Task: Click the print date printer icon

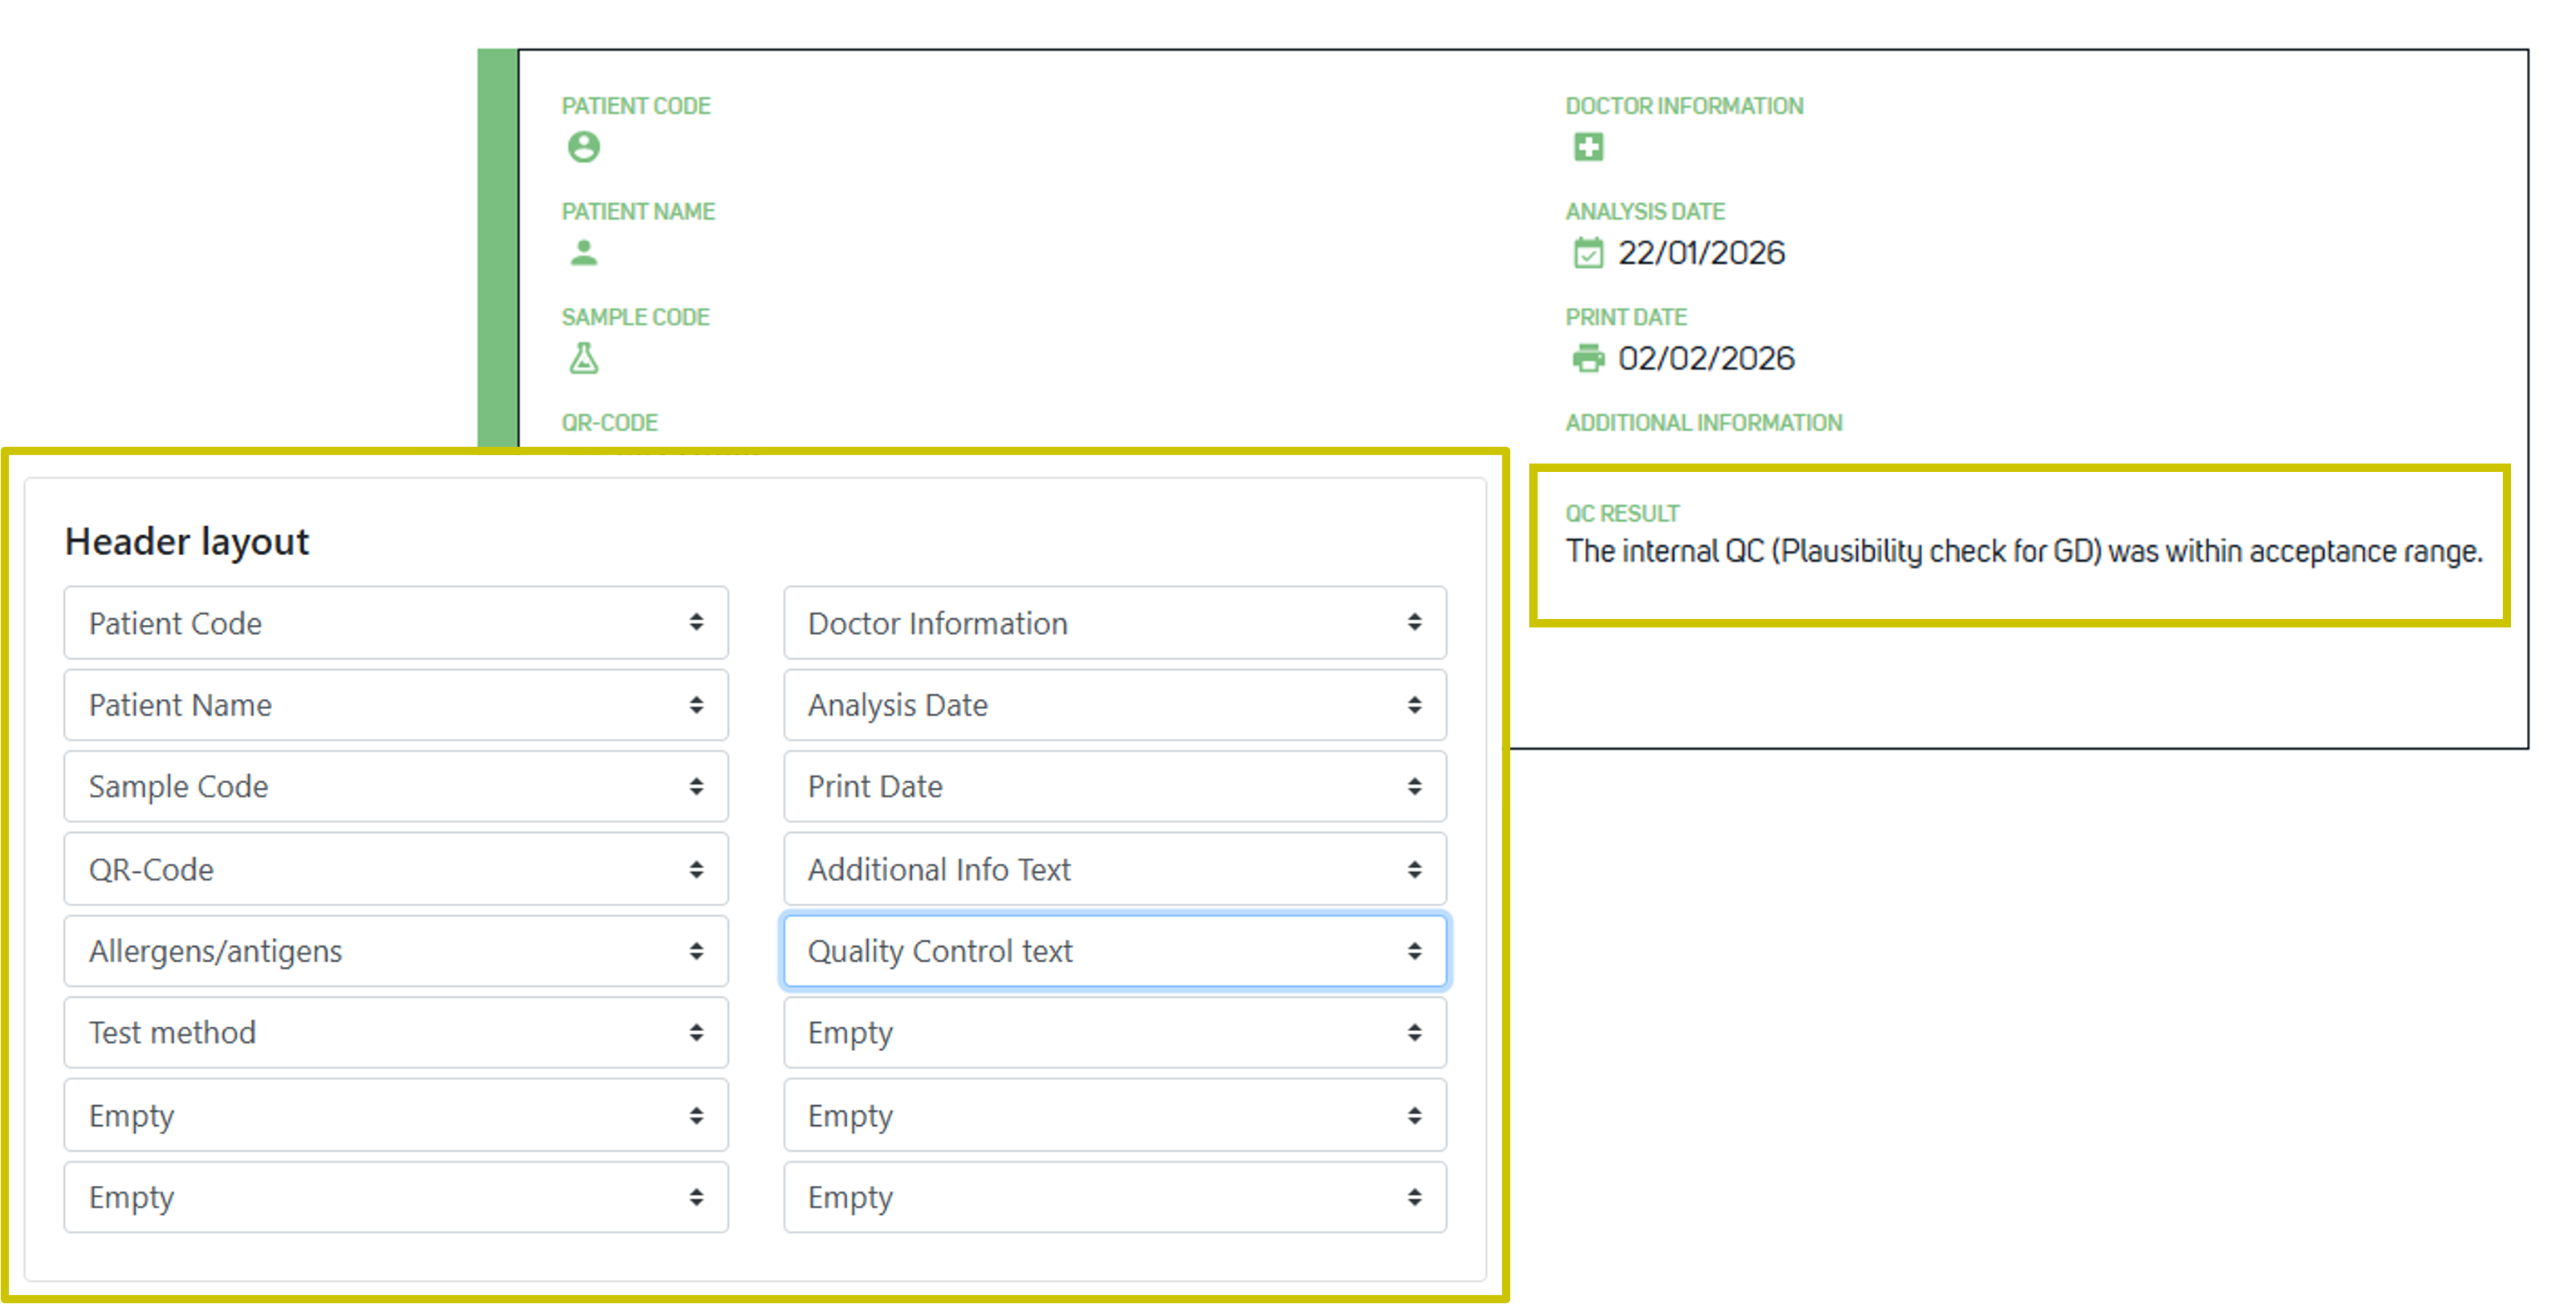Action: pyautogui.click(x=1588, y=358)
